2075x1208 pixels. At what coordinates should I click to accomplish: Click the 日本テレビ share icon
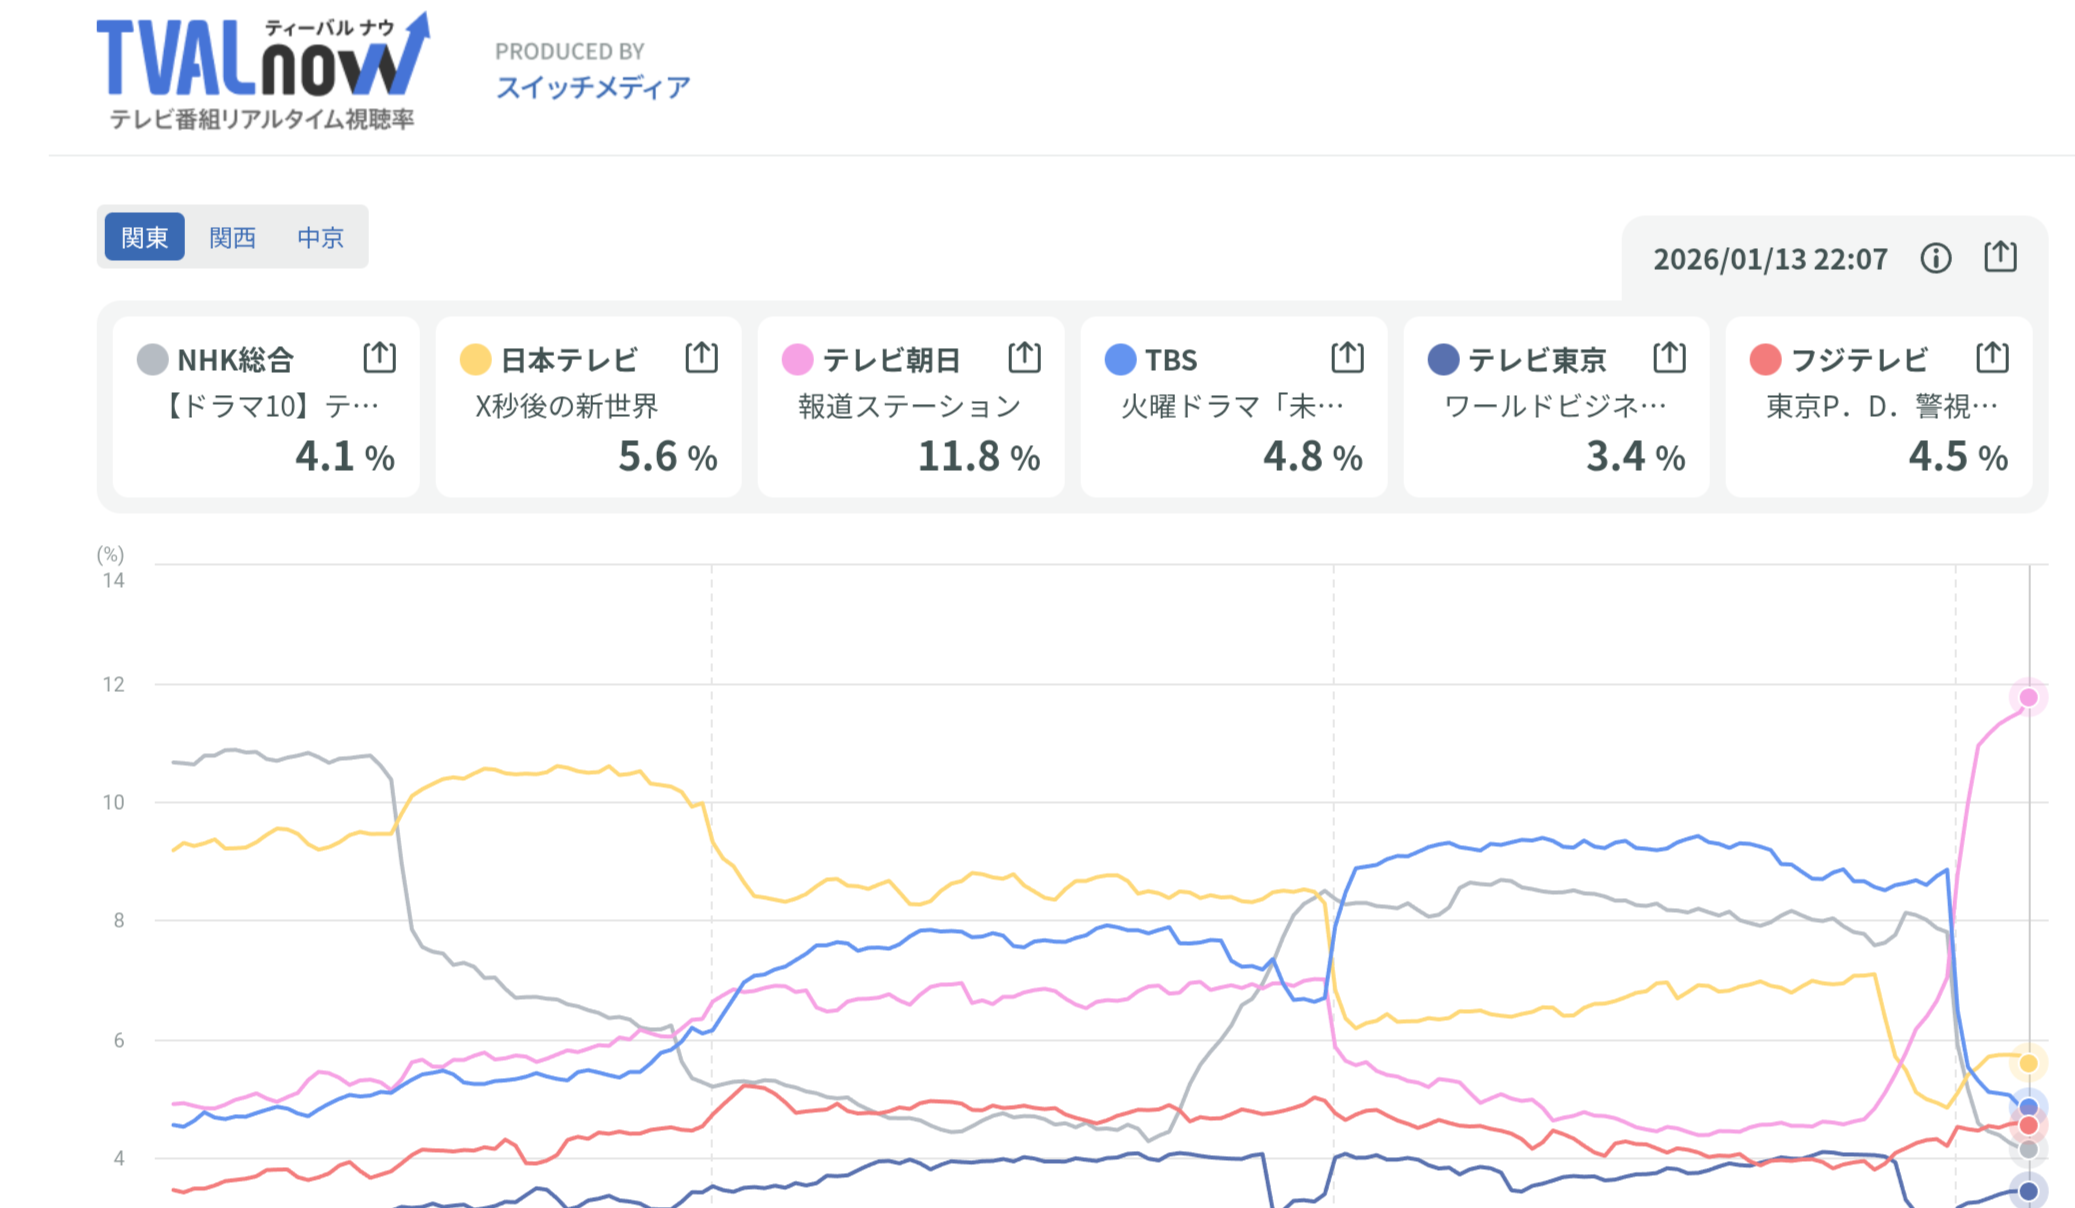[702, 357]
